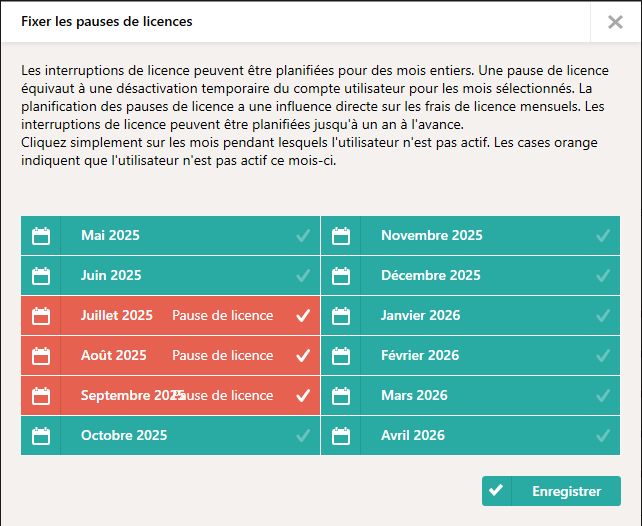The height and width of the screenshot is (526, 642).
Task: Toggle the faded checkmark for Janvier 2026
Action: tap(603, 316)
